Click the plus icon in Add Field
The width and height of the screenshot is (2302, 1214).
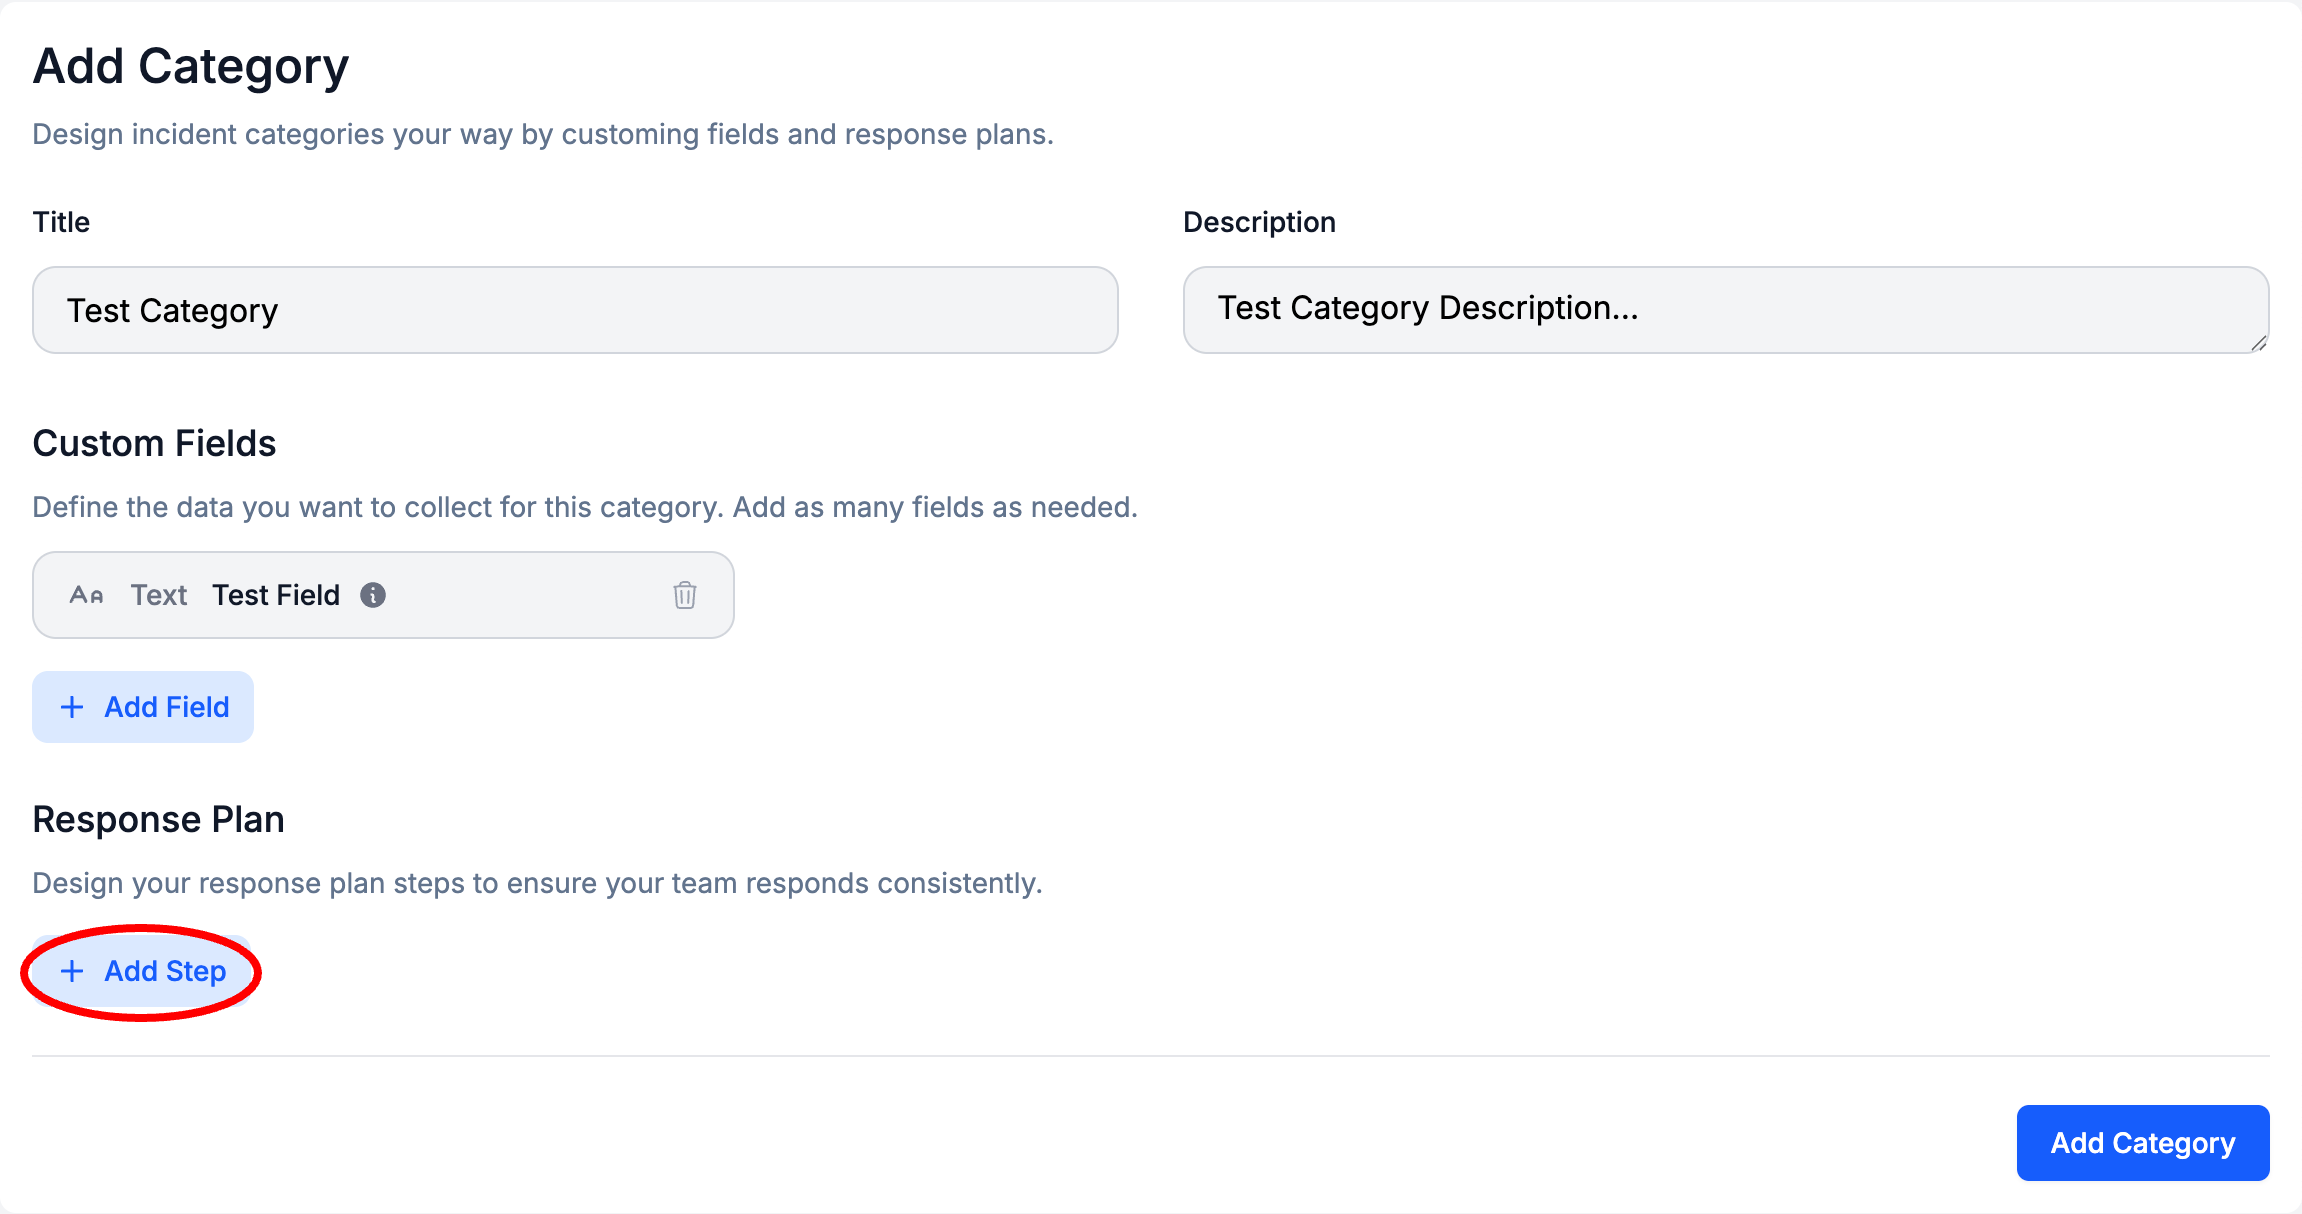click(72, 707)
